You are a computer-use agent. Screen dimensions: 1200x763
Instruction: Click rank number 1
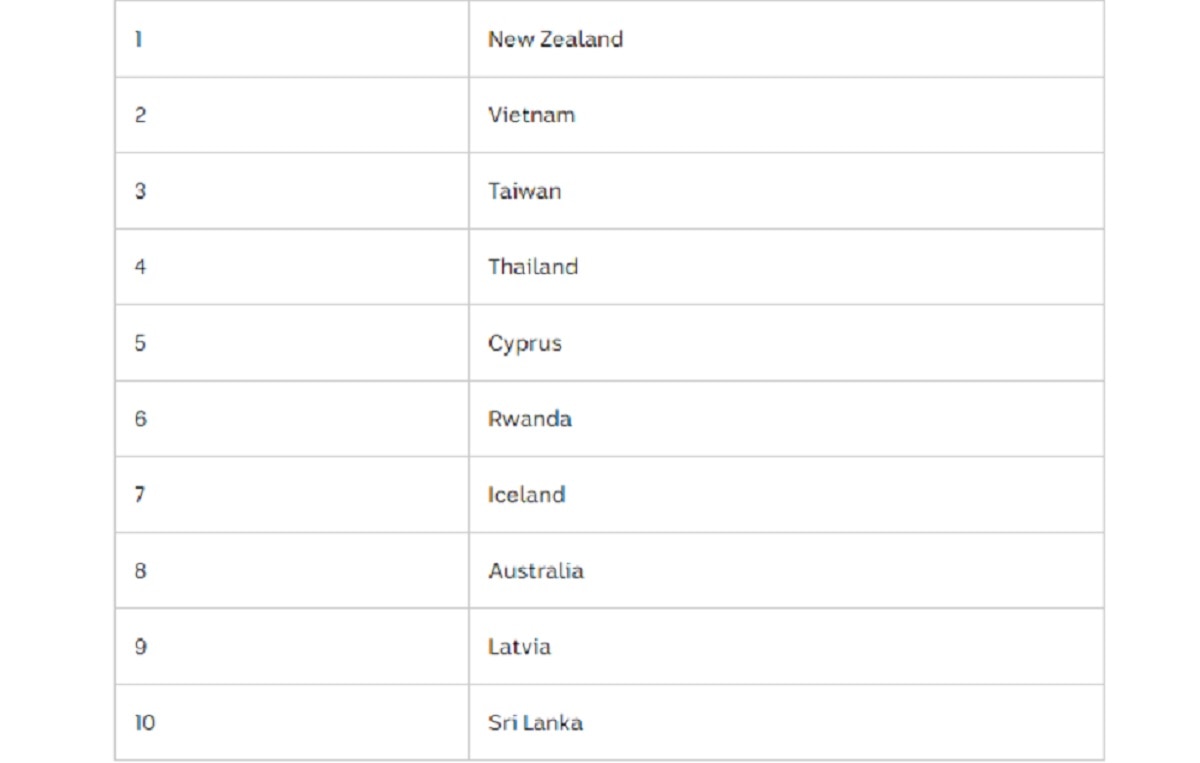[x=138, y=40]
